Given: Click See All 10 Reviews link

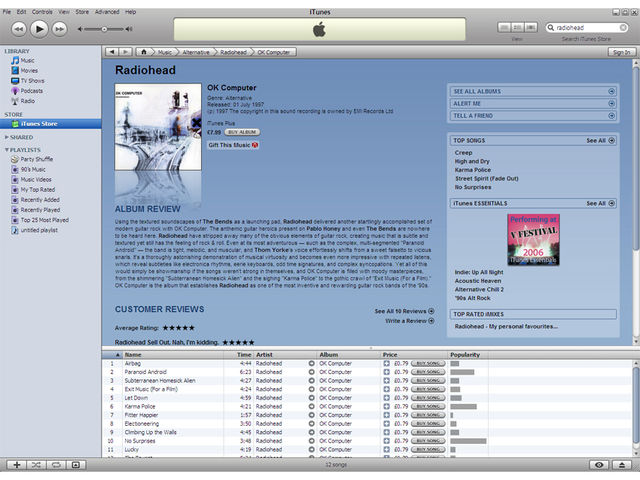Looking at the screenshot, I should coord(404,311).
